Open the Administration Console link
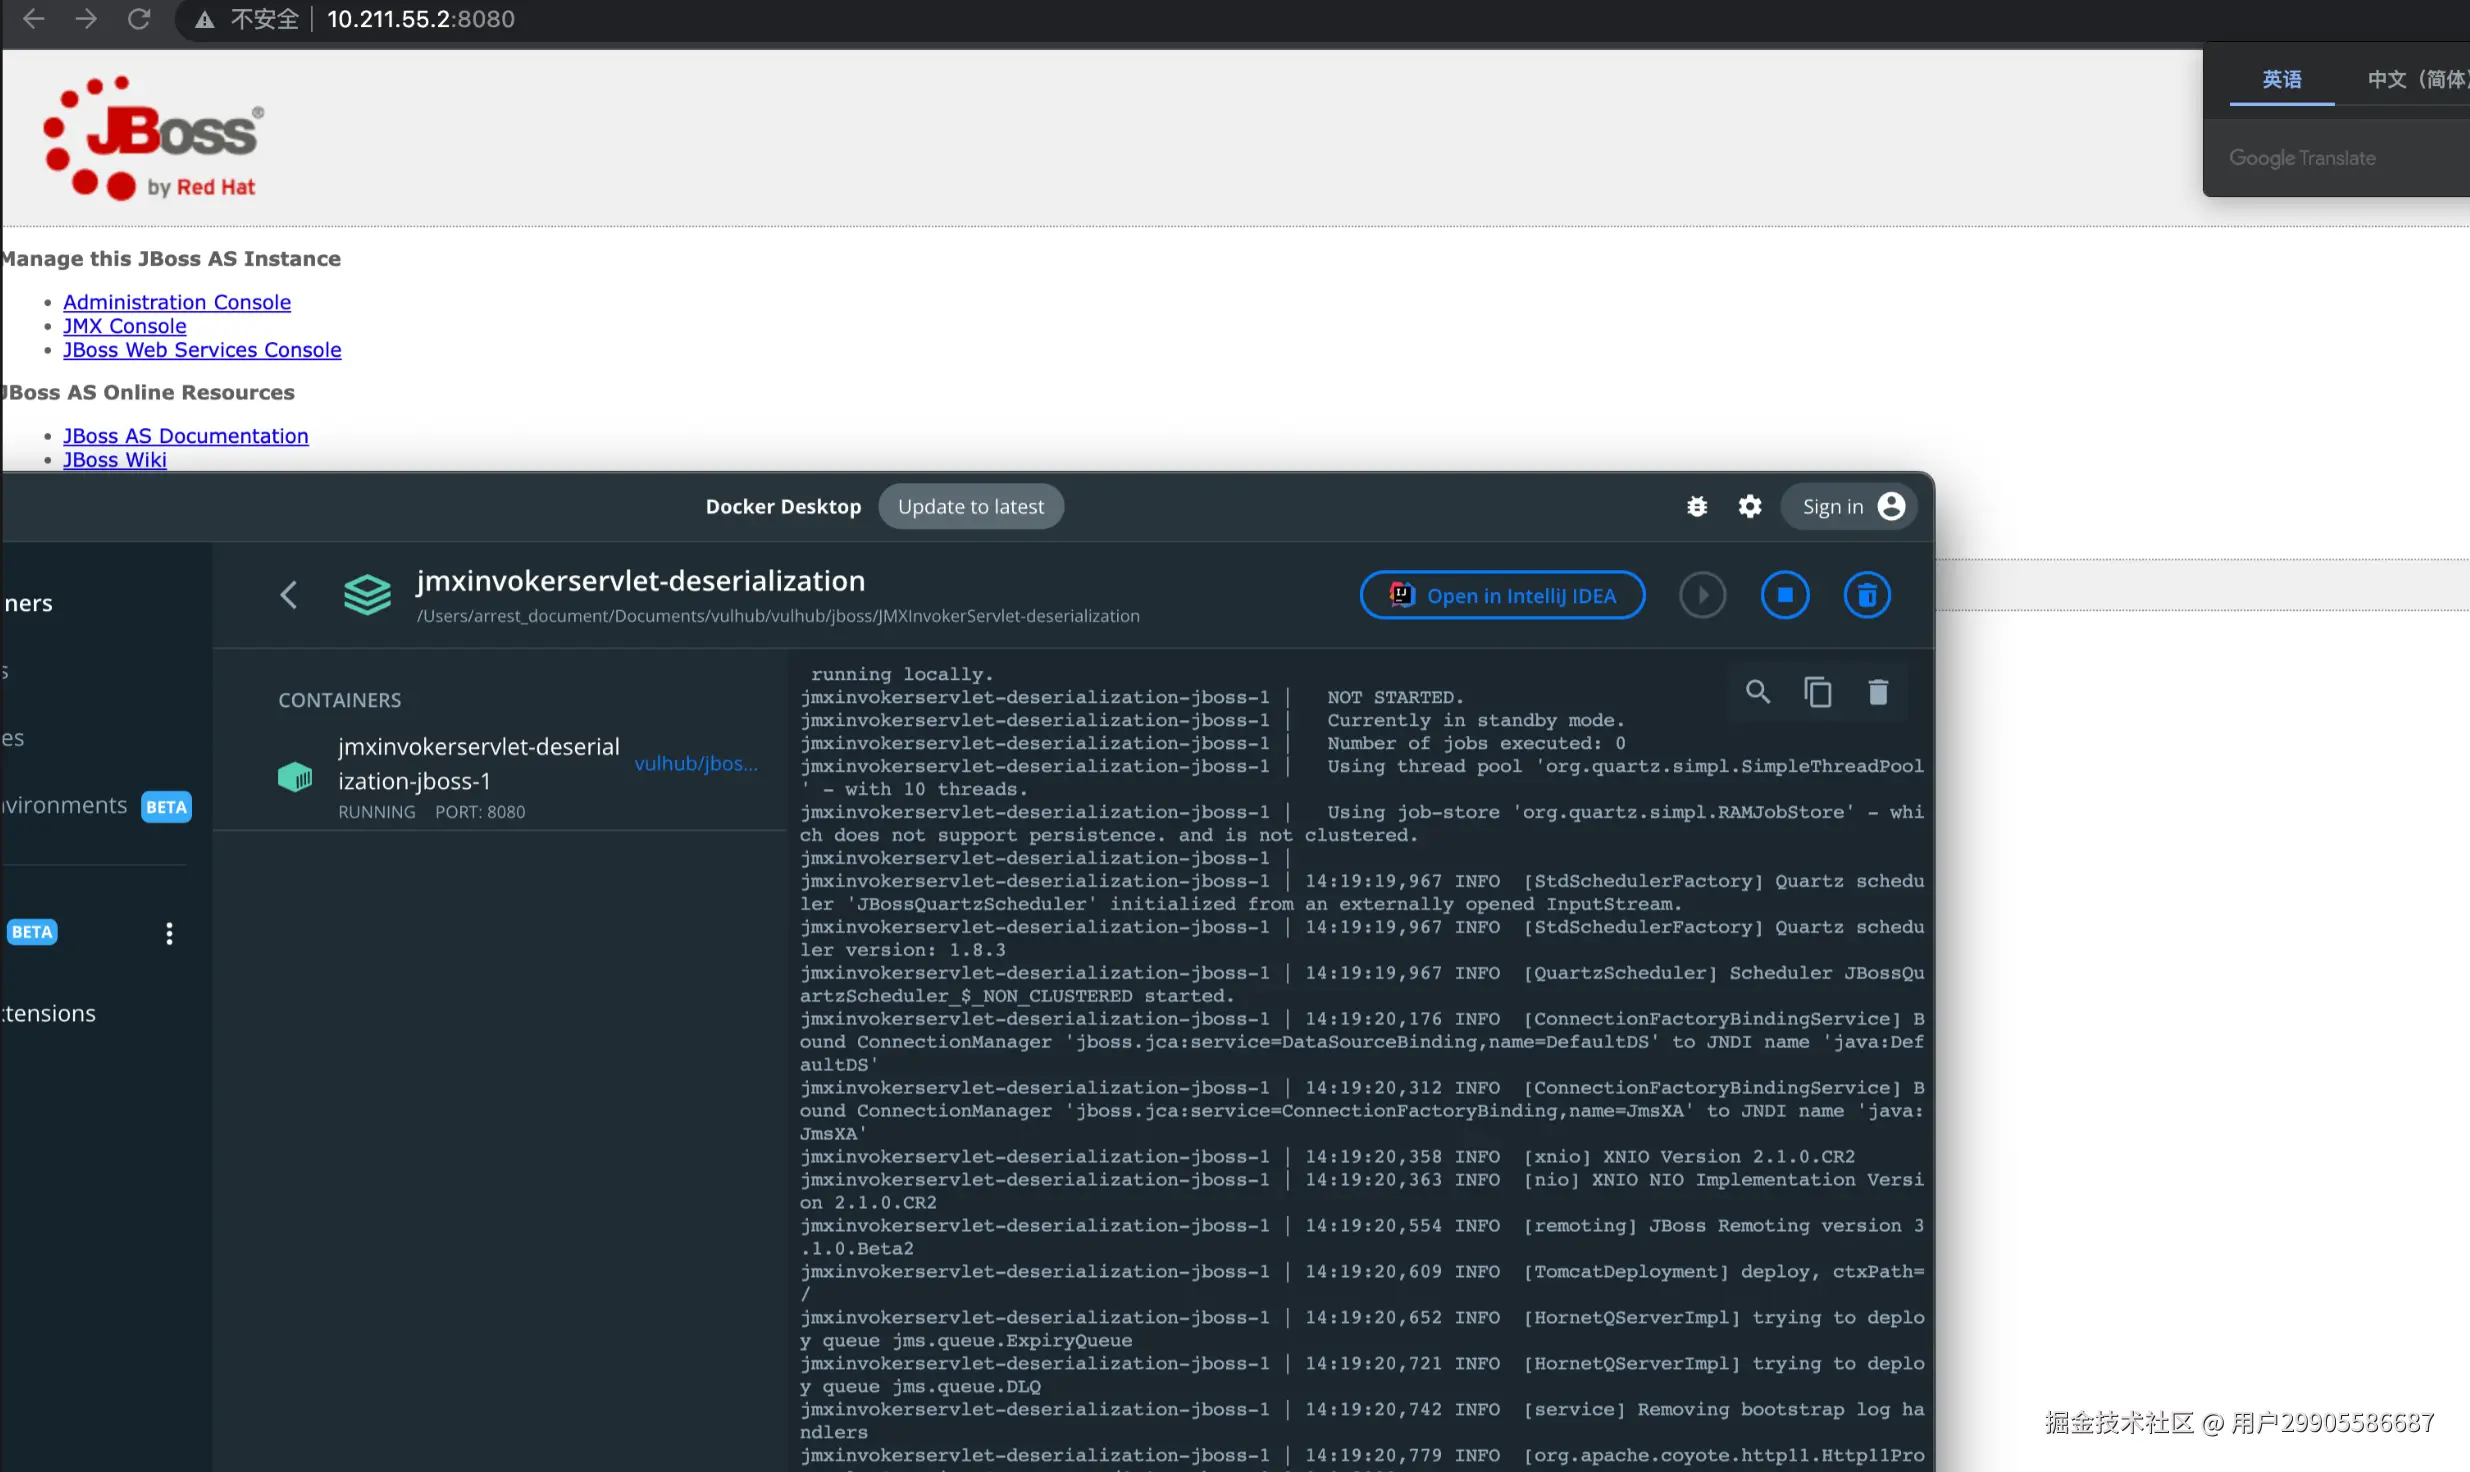2470x1472 pixels. pos(177,302)
